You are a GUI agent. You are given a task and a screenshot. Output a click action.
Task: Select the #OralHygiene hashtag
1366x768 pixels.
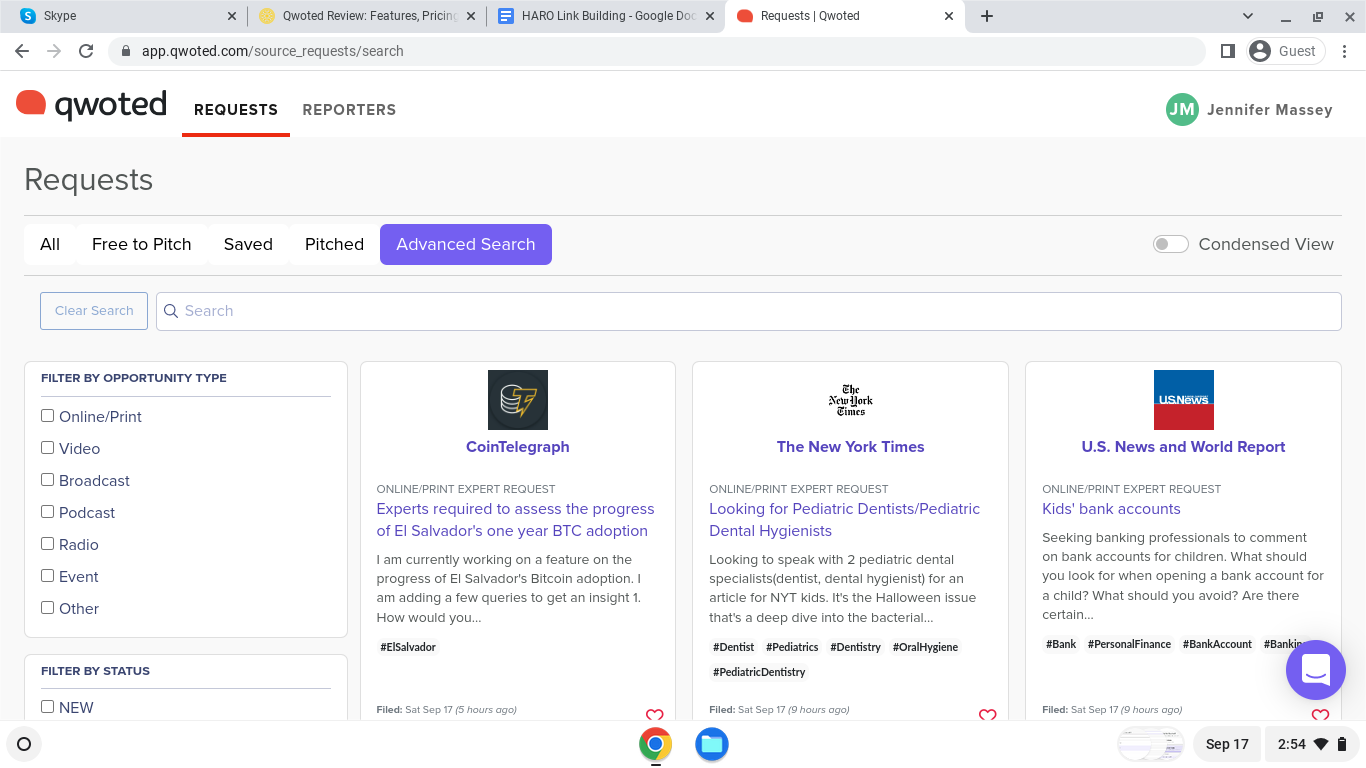pyautogui.click(x=926, y=647)
